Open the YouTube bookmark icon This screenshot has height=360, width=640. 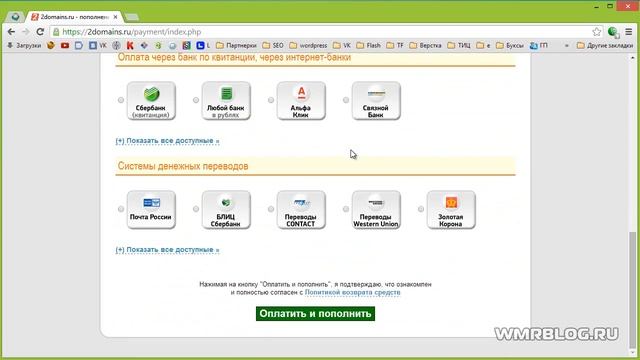coord(65,45)
